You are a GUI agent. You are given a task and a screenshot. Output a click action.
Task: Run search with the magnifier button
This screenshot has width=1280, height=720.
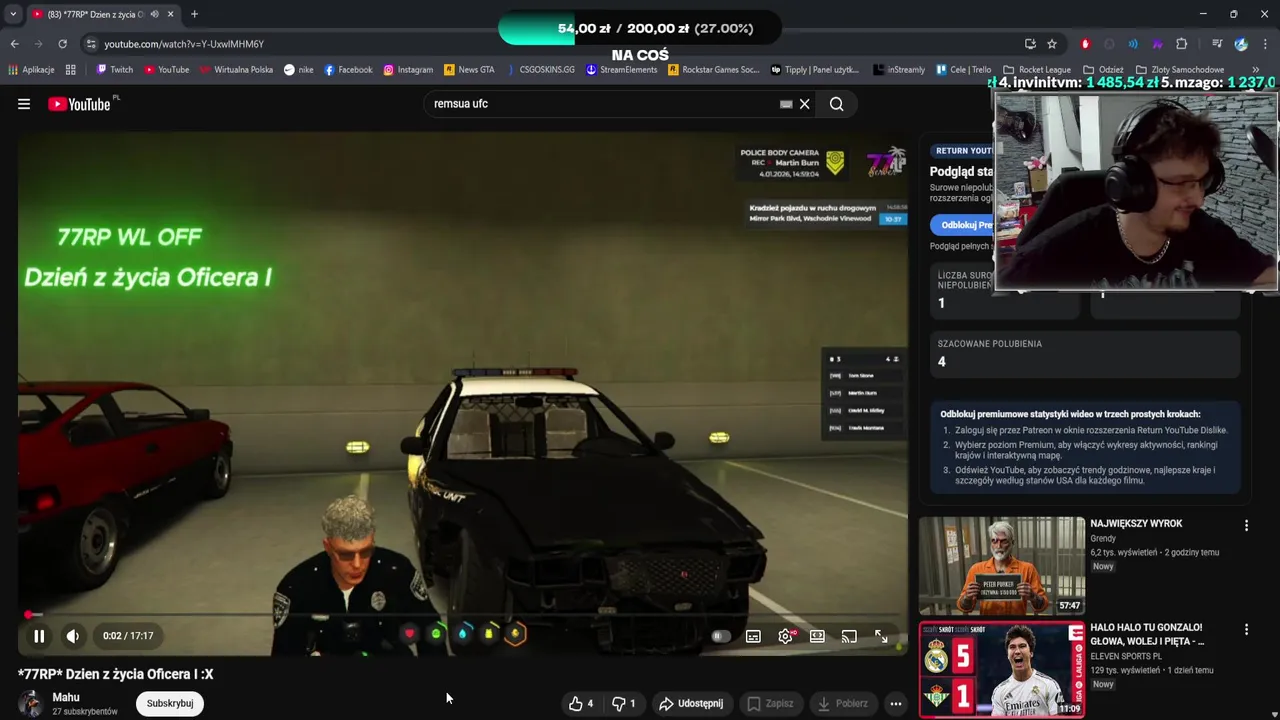pyautogui.click(x=837, y=104)
